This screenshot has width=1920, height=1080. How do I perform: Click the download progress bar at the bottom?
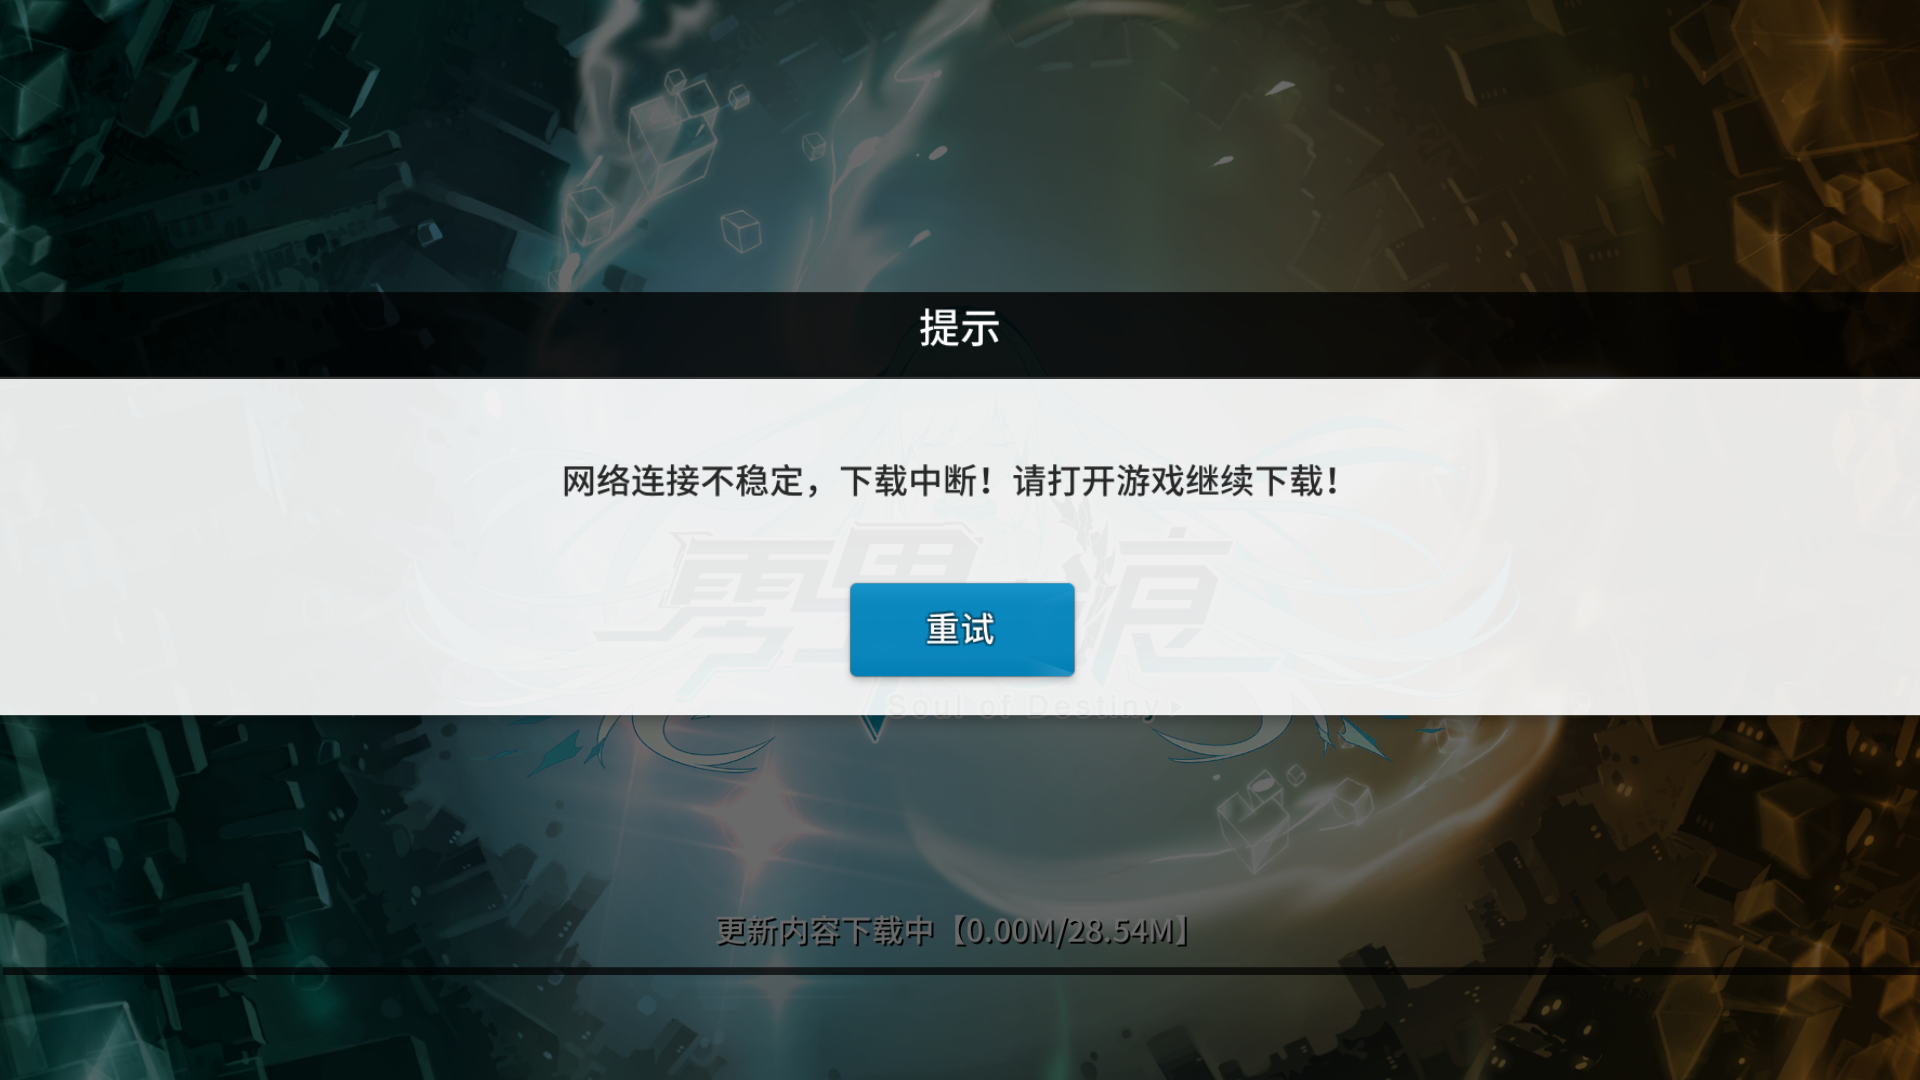(x=960, y=970)
